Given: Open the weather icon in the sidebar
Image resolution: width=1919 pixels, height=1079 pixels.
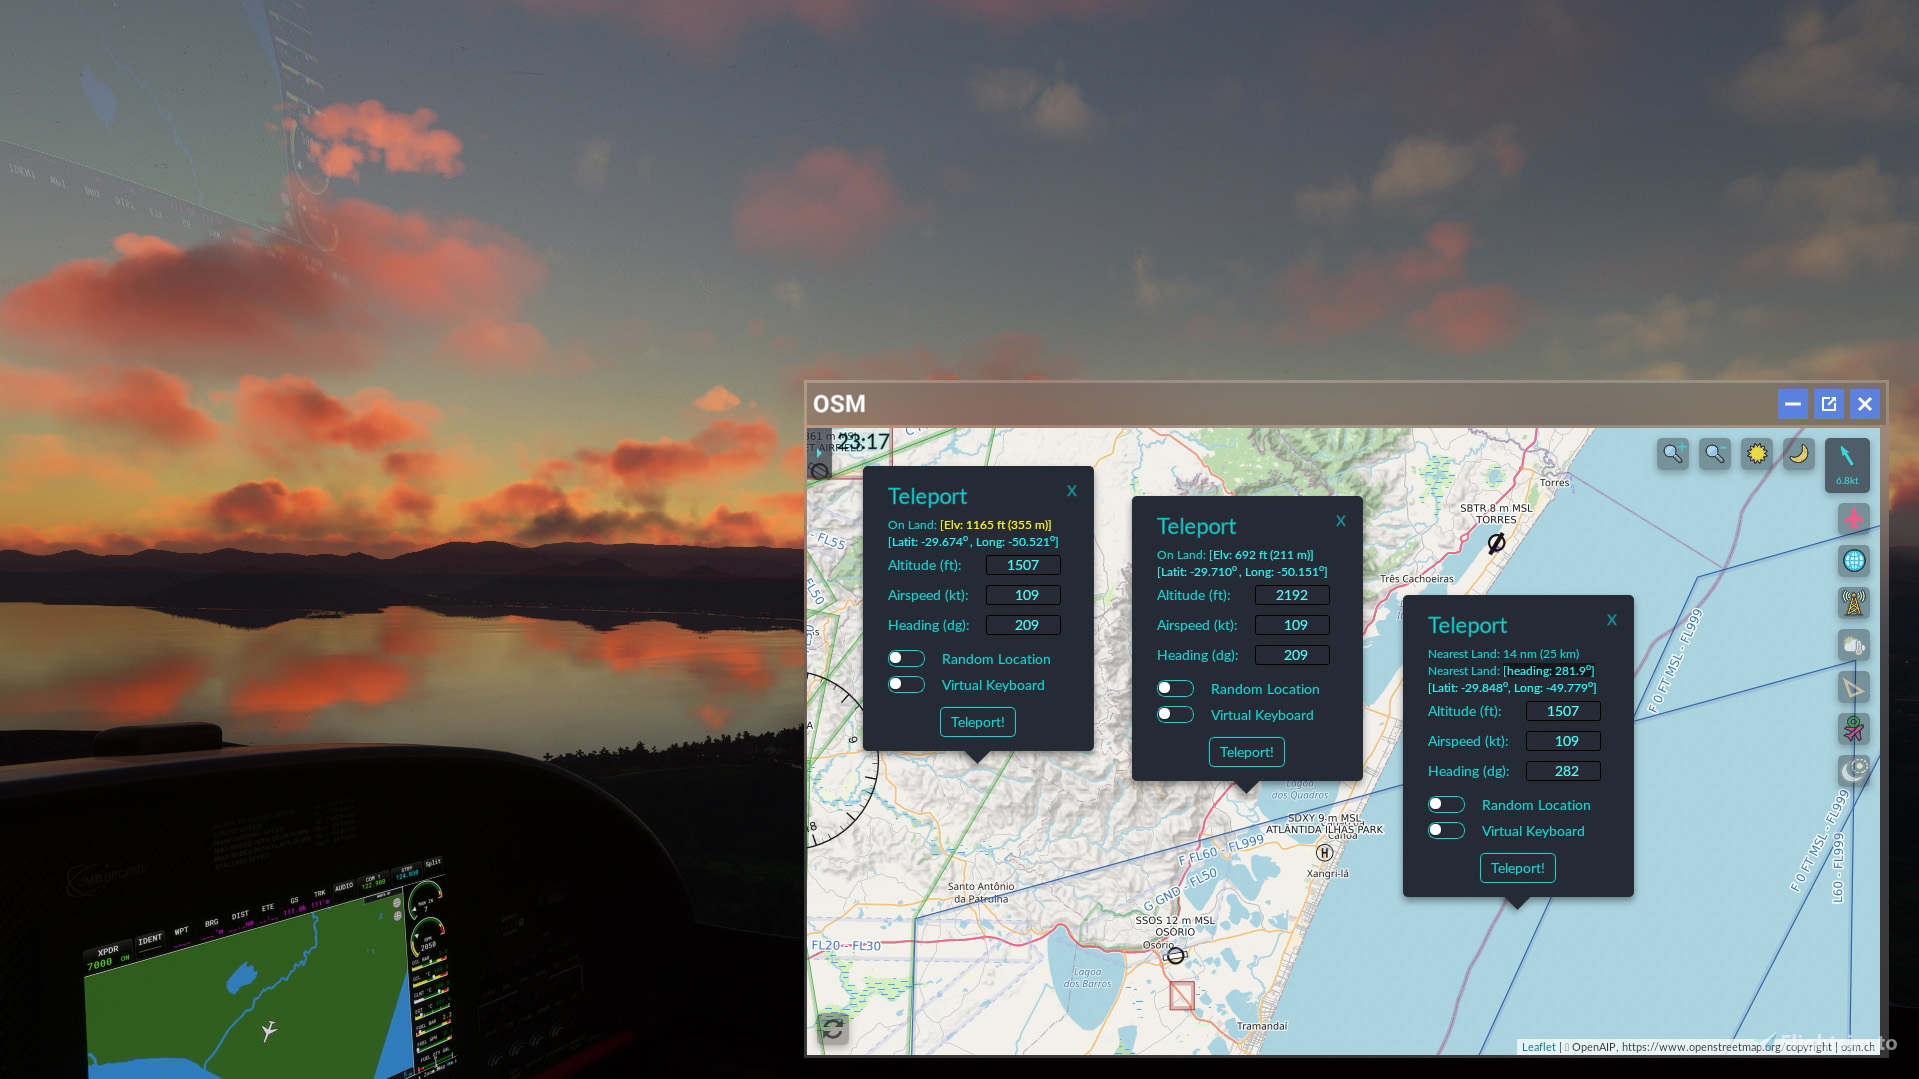Looking at the screenshot, I should click(1854, 645).
